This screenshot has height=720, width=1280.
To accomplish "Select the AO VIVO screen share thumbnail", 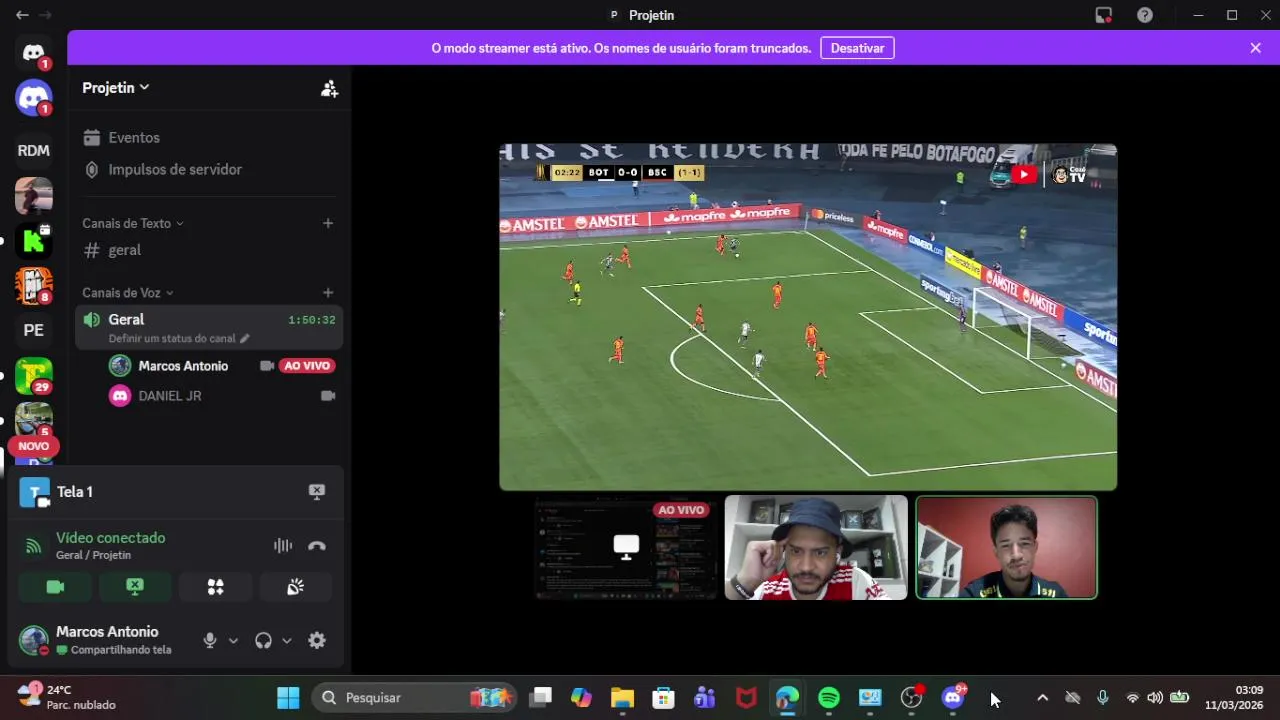I will (626, 548).
